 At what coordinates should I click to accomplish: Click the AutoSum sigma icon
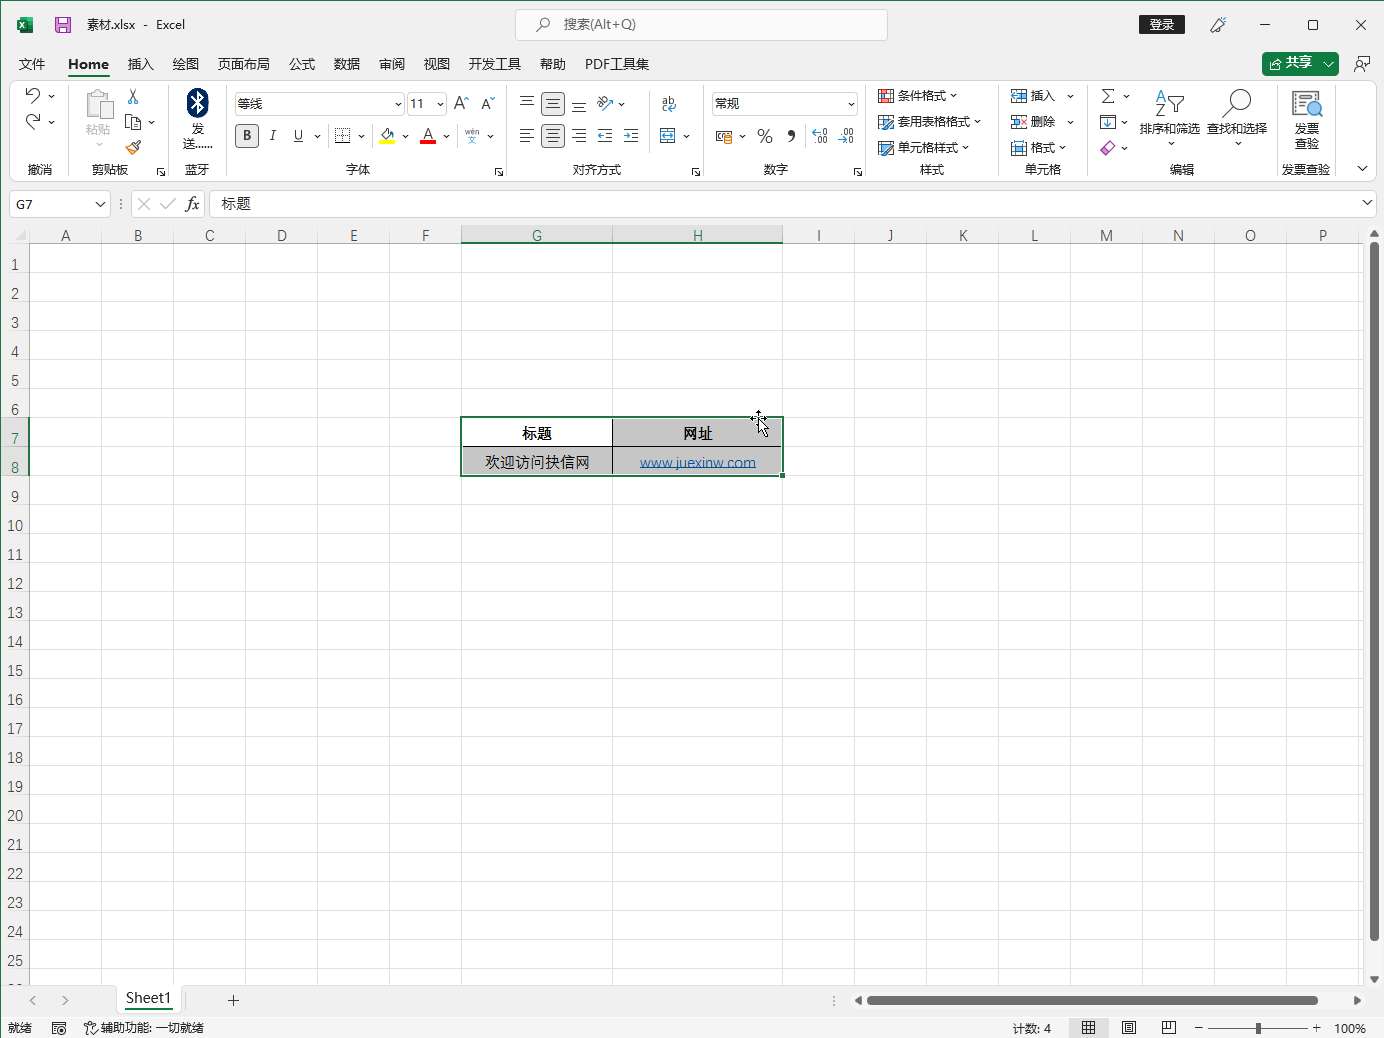1108,96
